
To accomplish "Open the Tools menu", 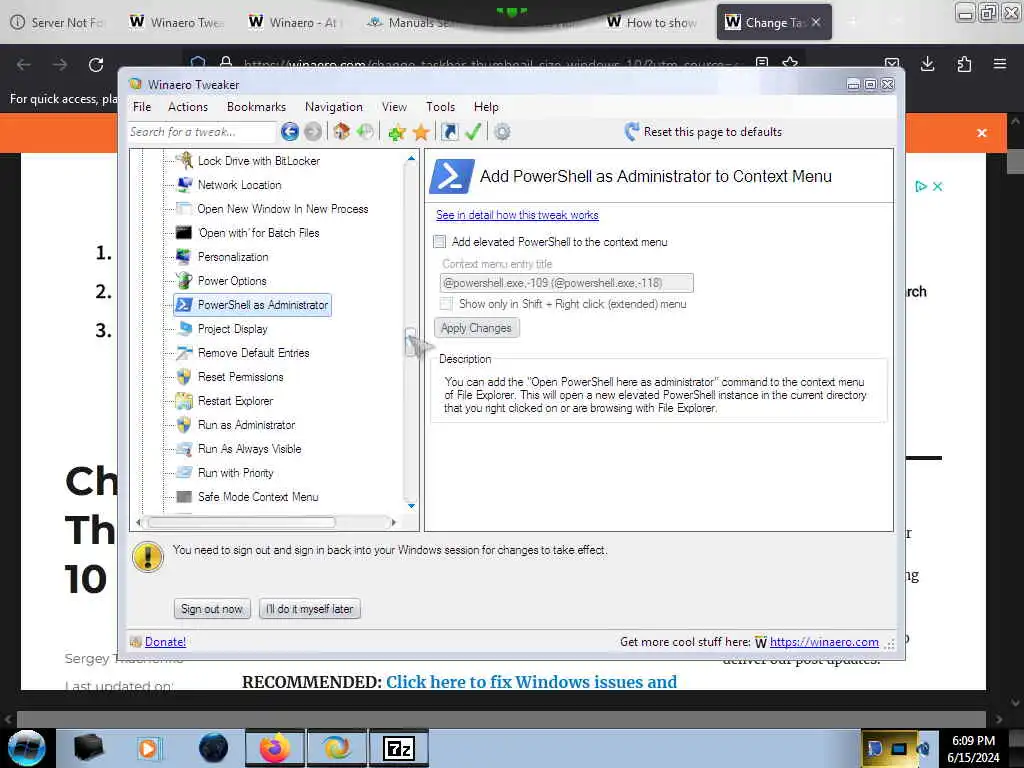I will click(440, 107).
